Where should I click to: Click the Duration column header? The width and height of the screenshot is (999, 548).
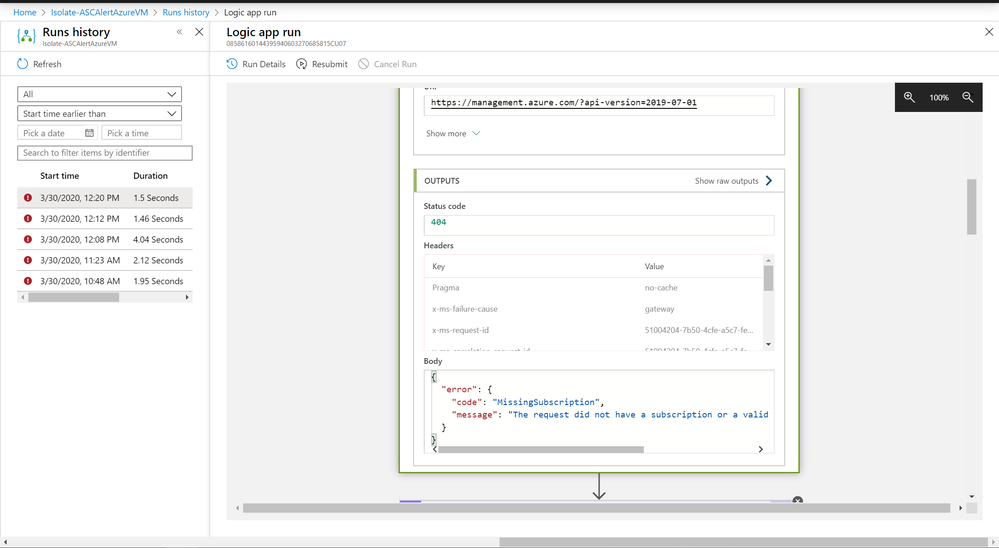pyautogui.click(x=150, y=176)
